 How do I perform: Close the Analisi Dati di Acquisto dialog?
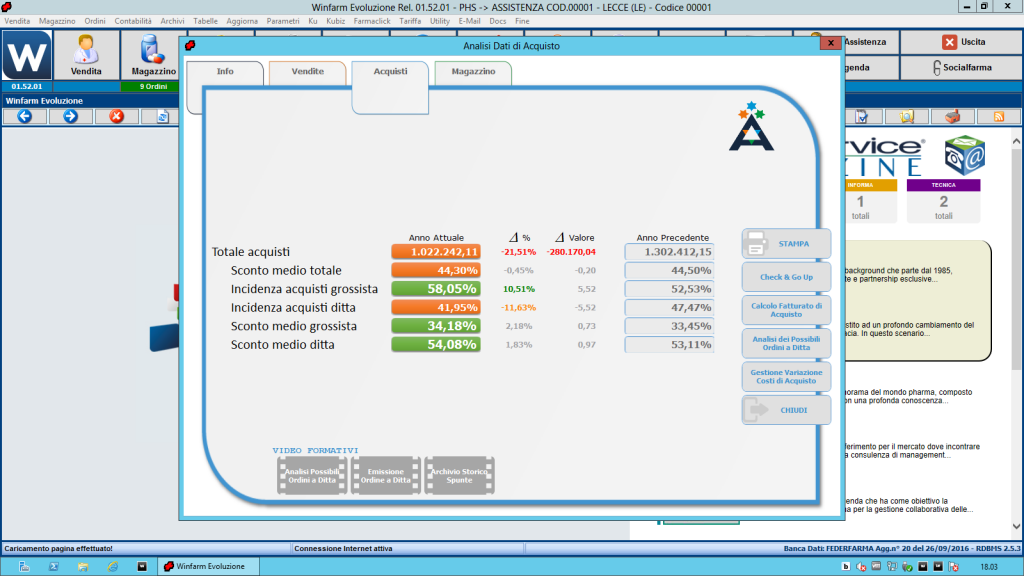(x=831, y=43)
